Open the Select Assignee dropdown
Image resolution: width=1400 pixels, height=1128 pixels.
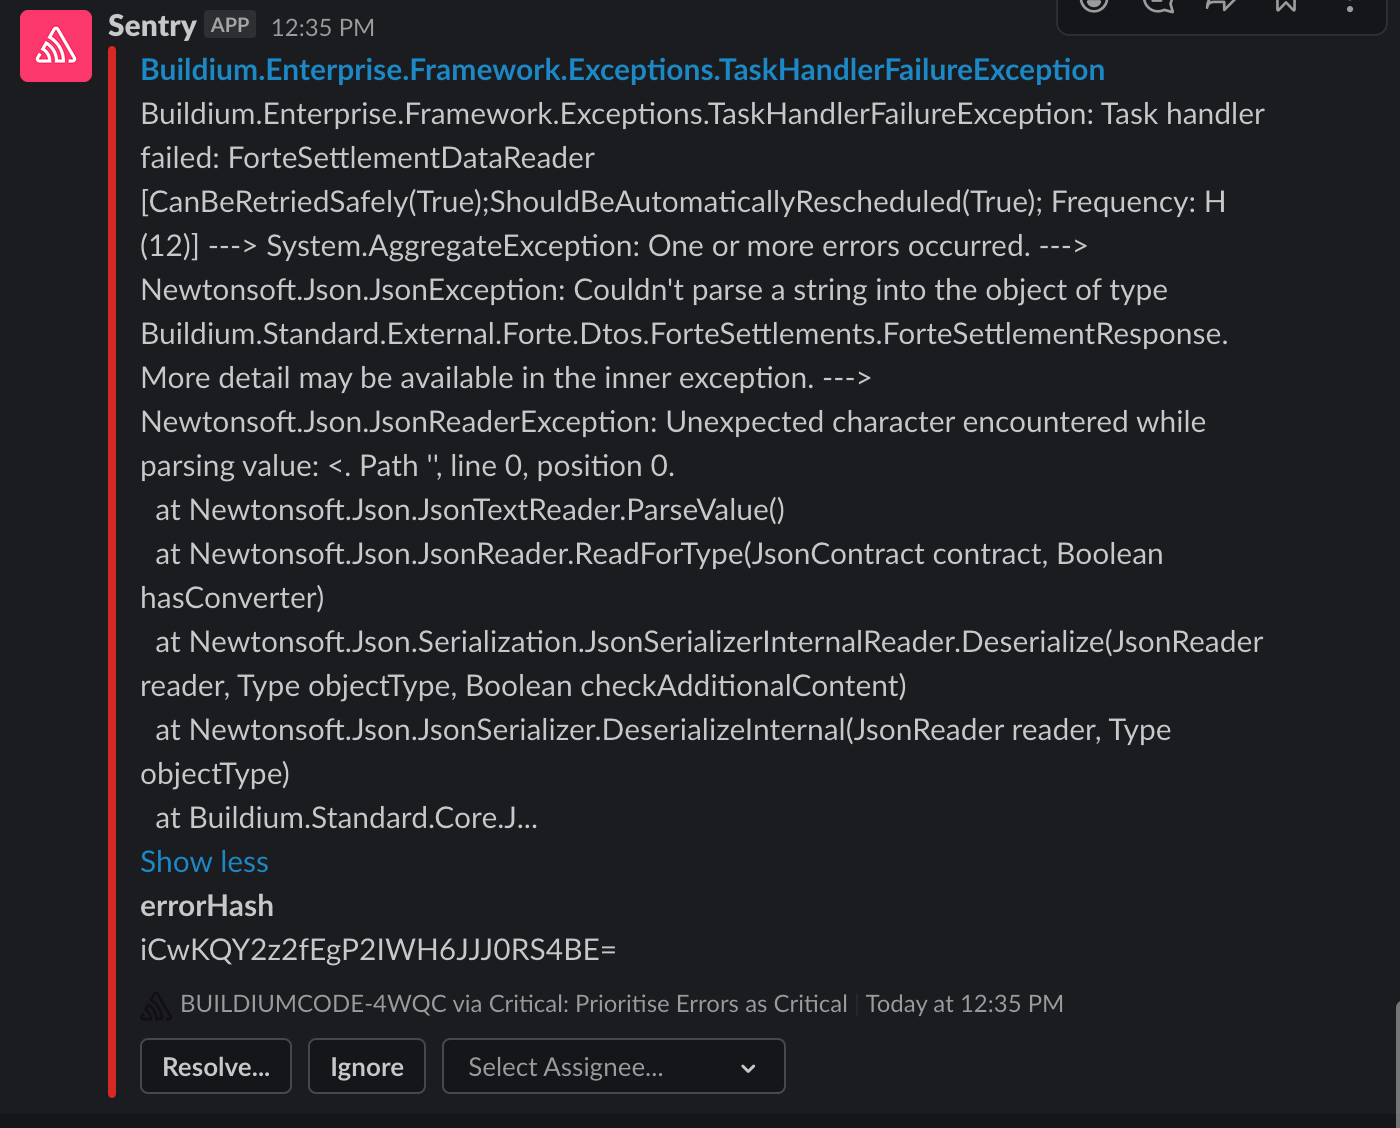pos(613,1066)
